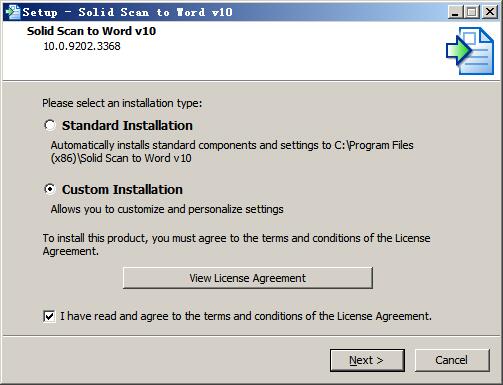This screenshot has height=385, width=503.
Task: Click the 'Solid Scan to Word v10' header heading
Action: (x=91, y=31)
